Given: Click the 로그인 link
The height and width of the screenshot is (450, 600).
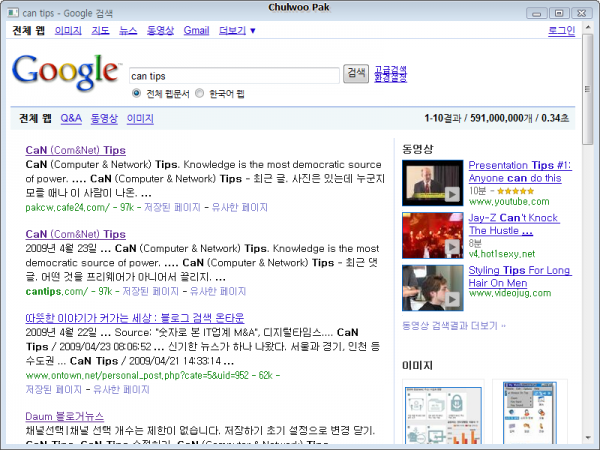Looking at the screenshot, I should pyautogui.click(x=561, y=30).
